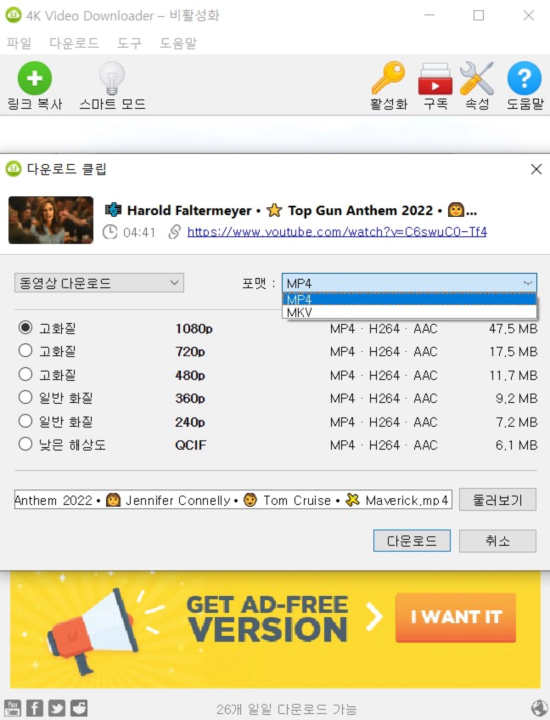Select 240p 일반 화질 radio button
The image size is (550, 720).
pos(25,421)
